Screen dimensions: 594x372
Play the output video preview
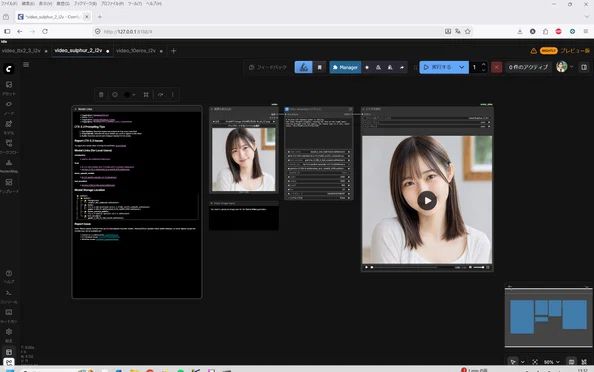[427, 201]
